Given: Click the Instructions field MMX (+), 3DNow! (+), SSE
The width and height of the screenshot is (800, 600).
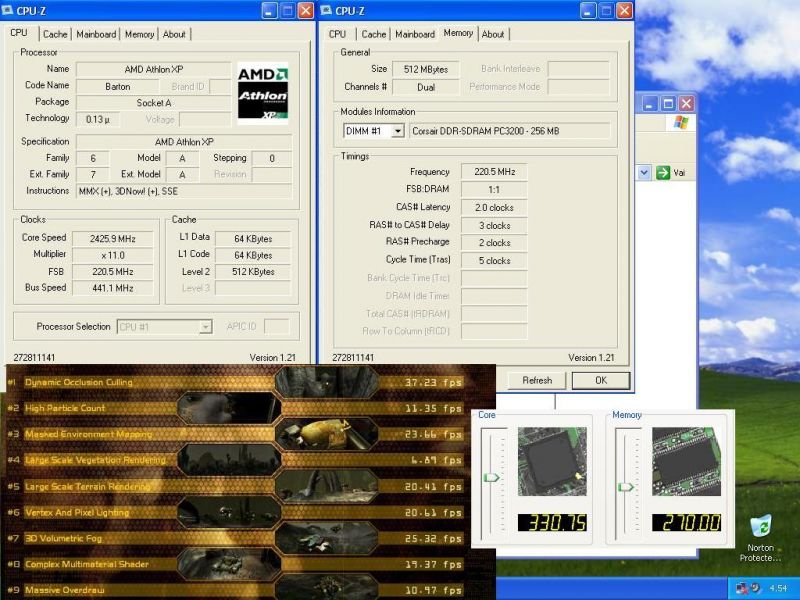Looking at the screenshot, I should pos(184,191).
